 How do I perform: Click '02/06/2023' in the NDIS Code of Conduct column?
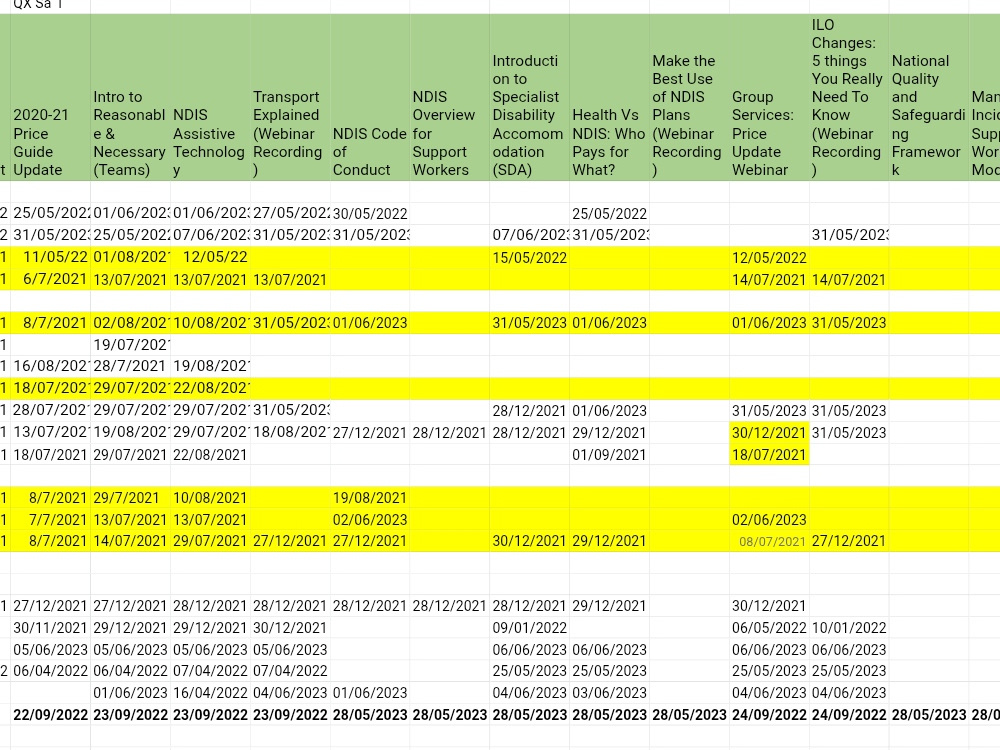[x=370, y=520]
